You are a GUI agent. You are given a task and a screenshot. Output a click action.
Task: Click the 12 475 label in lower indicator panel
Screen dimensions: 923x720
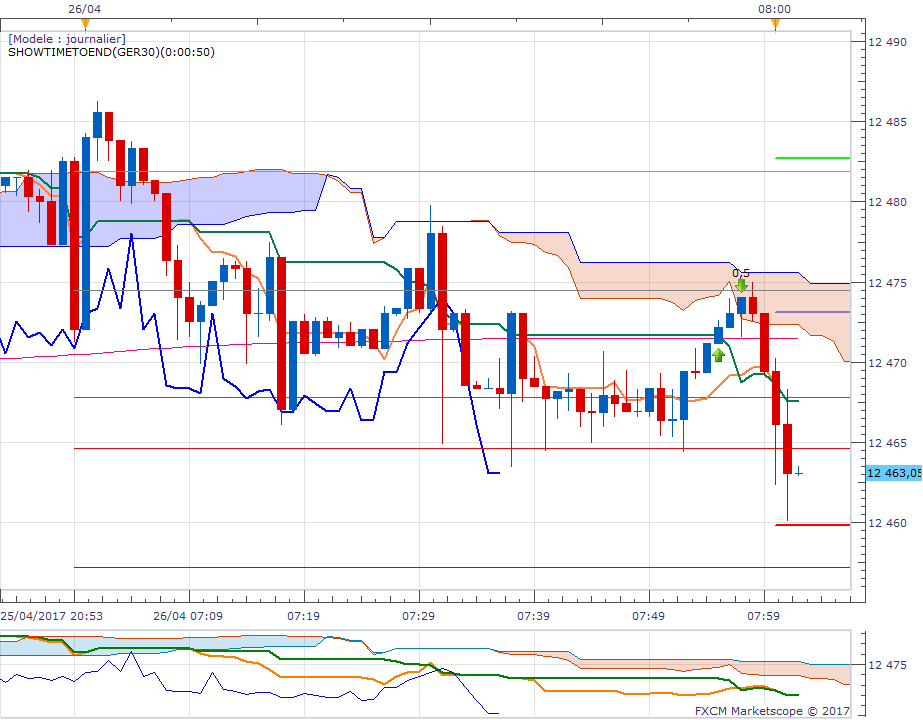click(x=888, y=665)
